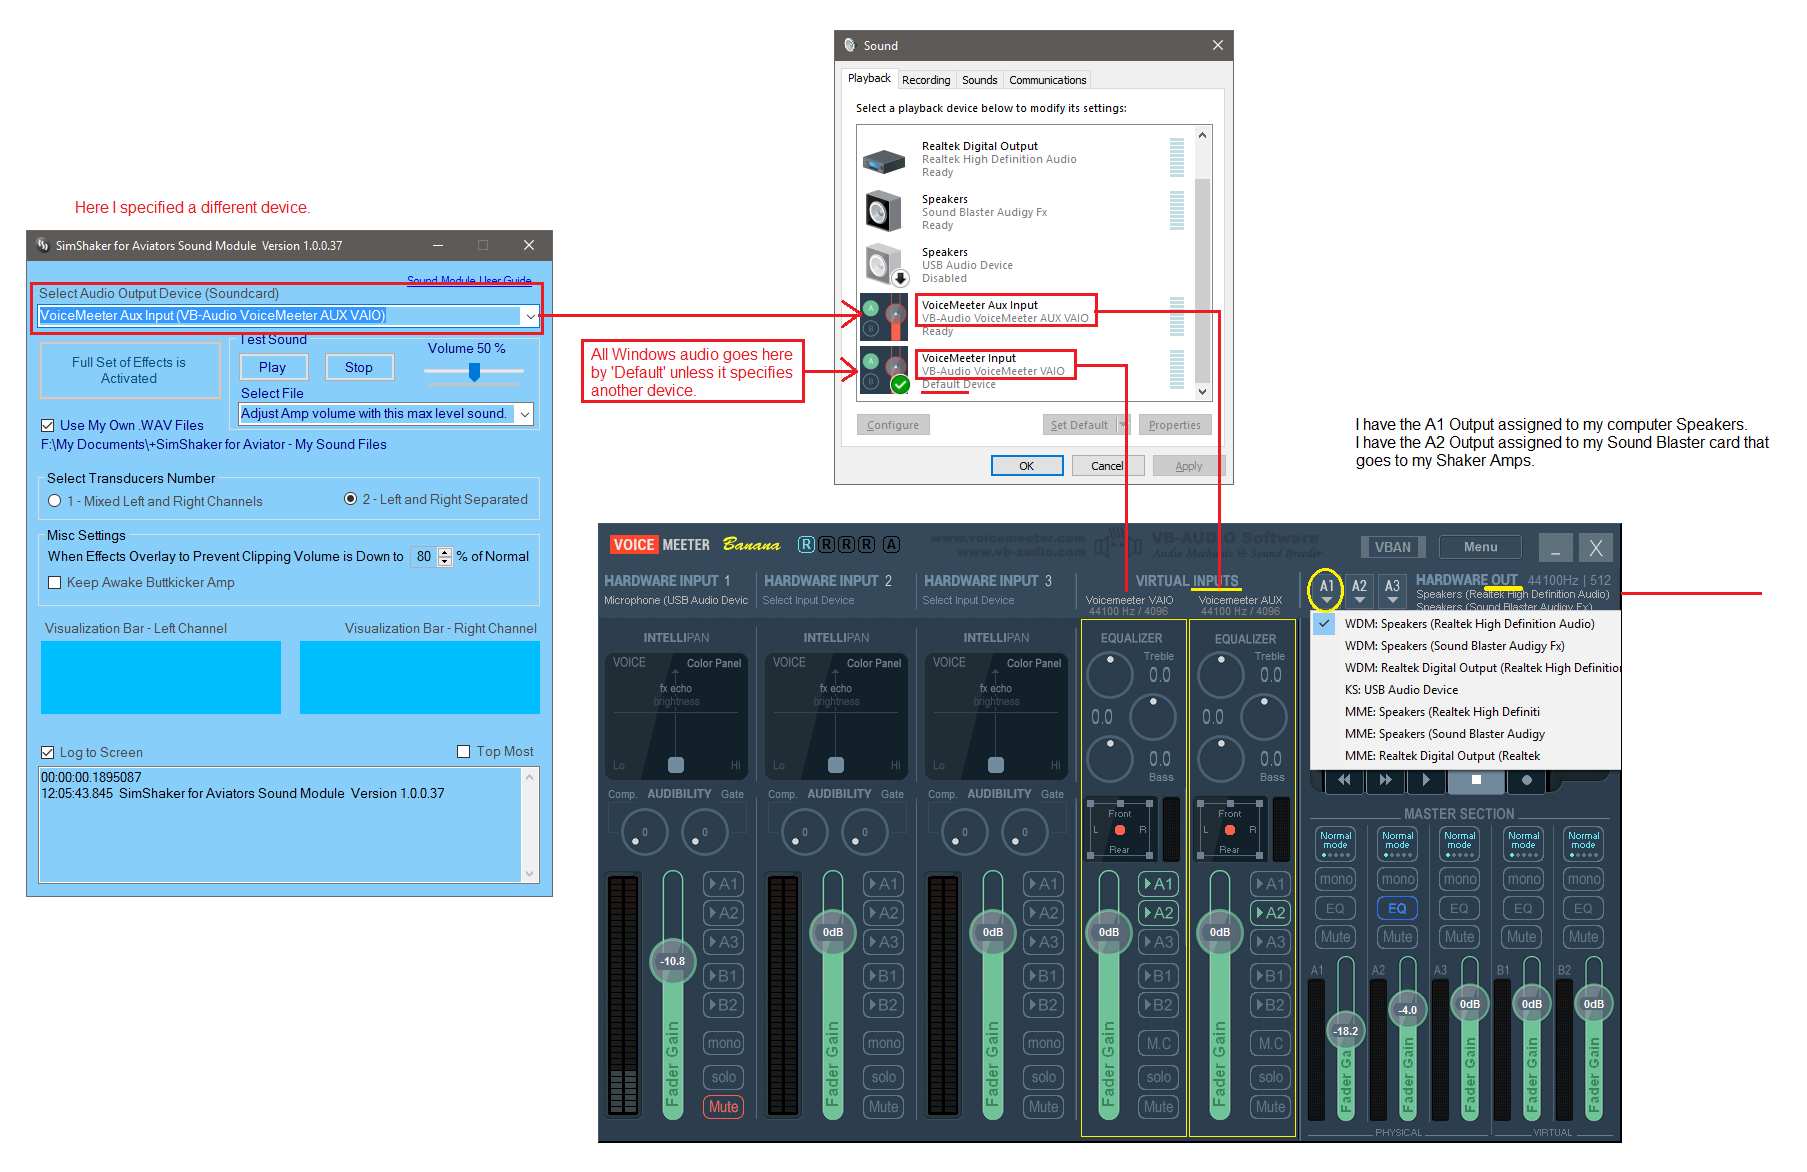Select Mixed Left and Right Channels radio
The image size is (1807, 1172).
[x=55, y=501]
